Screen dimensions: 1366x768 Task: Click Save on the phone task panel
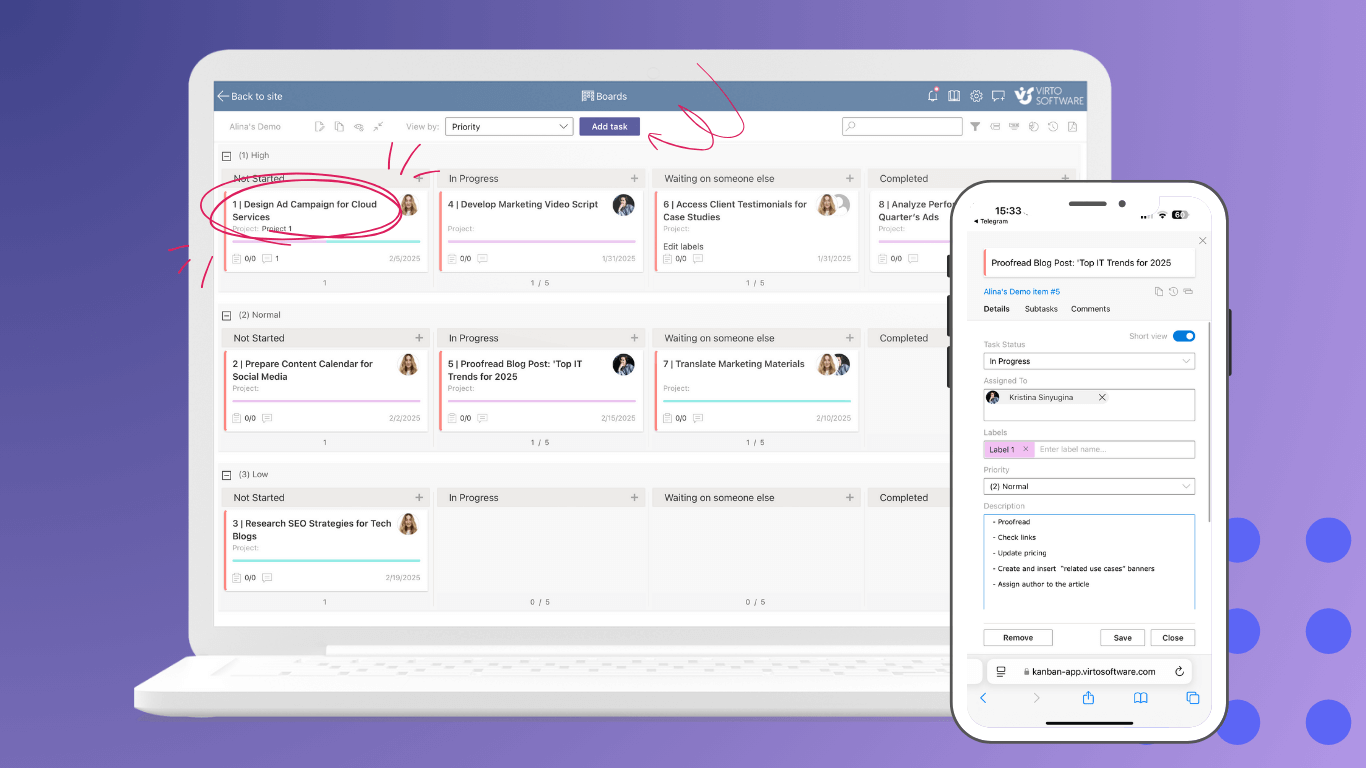1122,637
